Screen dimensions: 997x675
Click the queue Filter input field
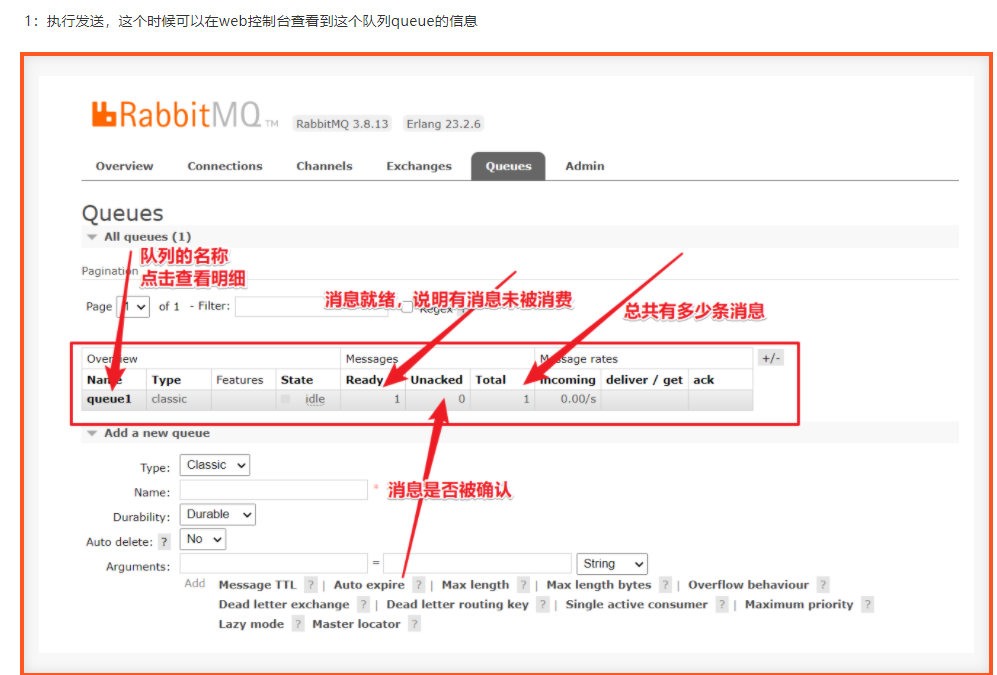coord(312,306)
